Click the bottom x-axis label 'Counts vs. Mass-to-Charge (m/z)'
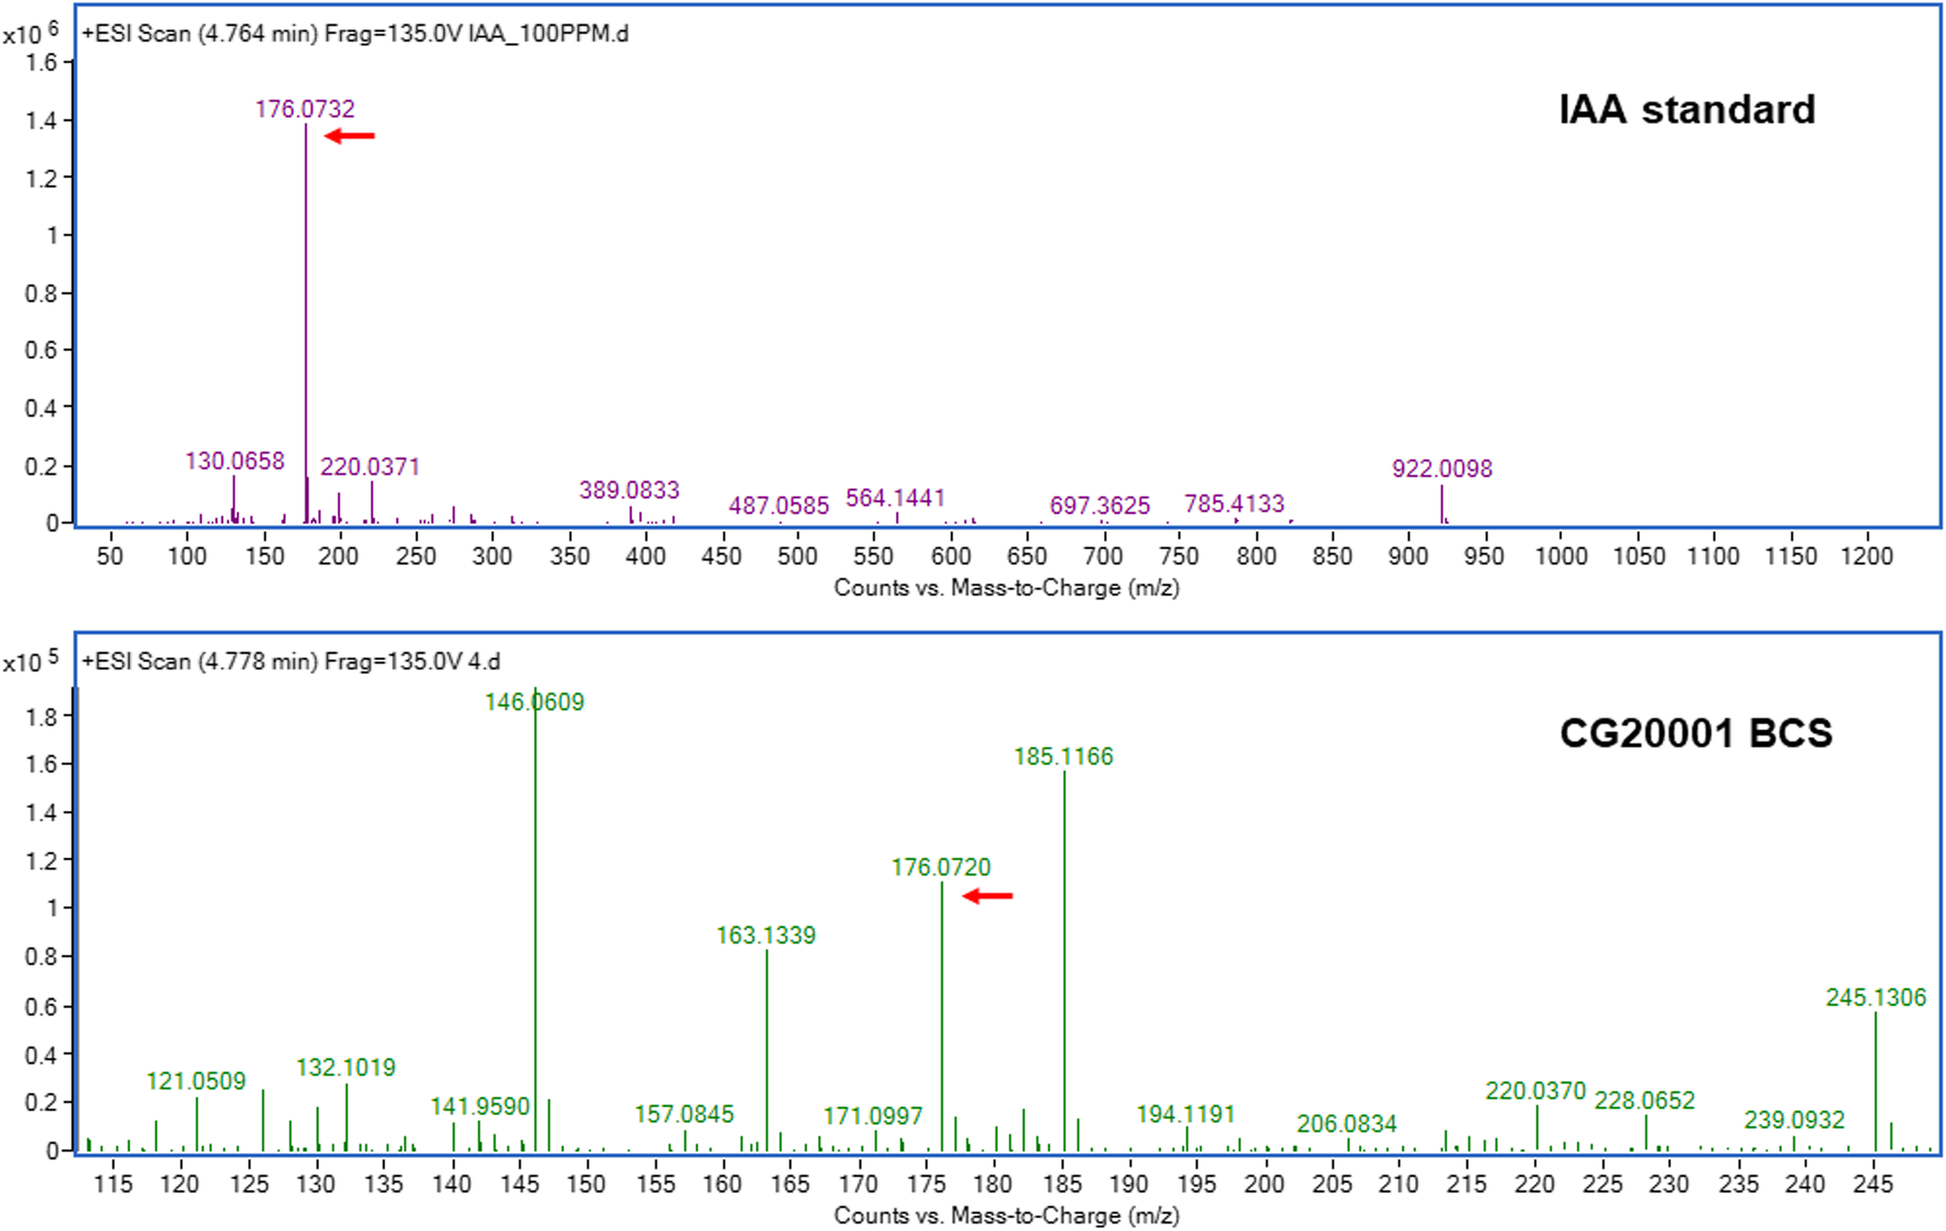The height and width of the screenshot is (1231, 1946). (1007, 1216)
